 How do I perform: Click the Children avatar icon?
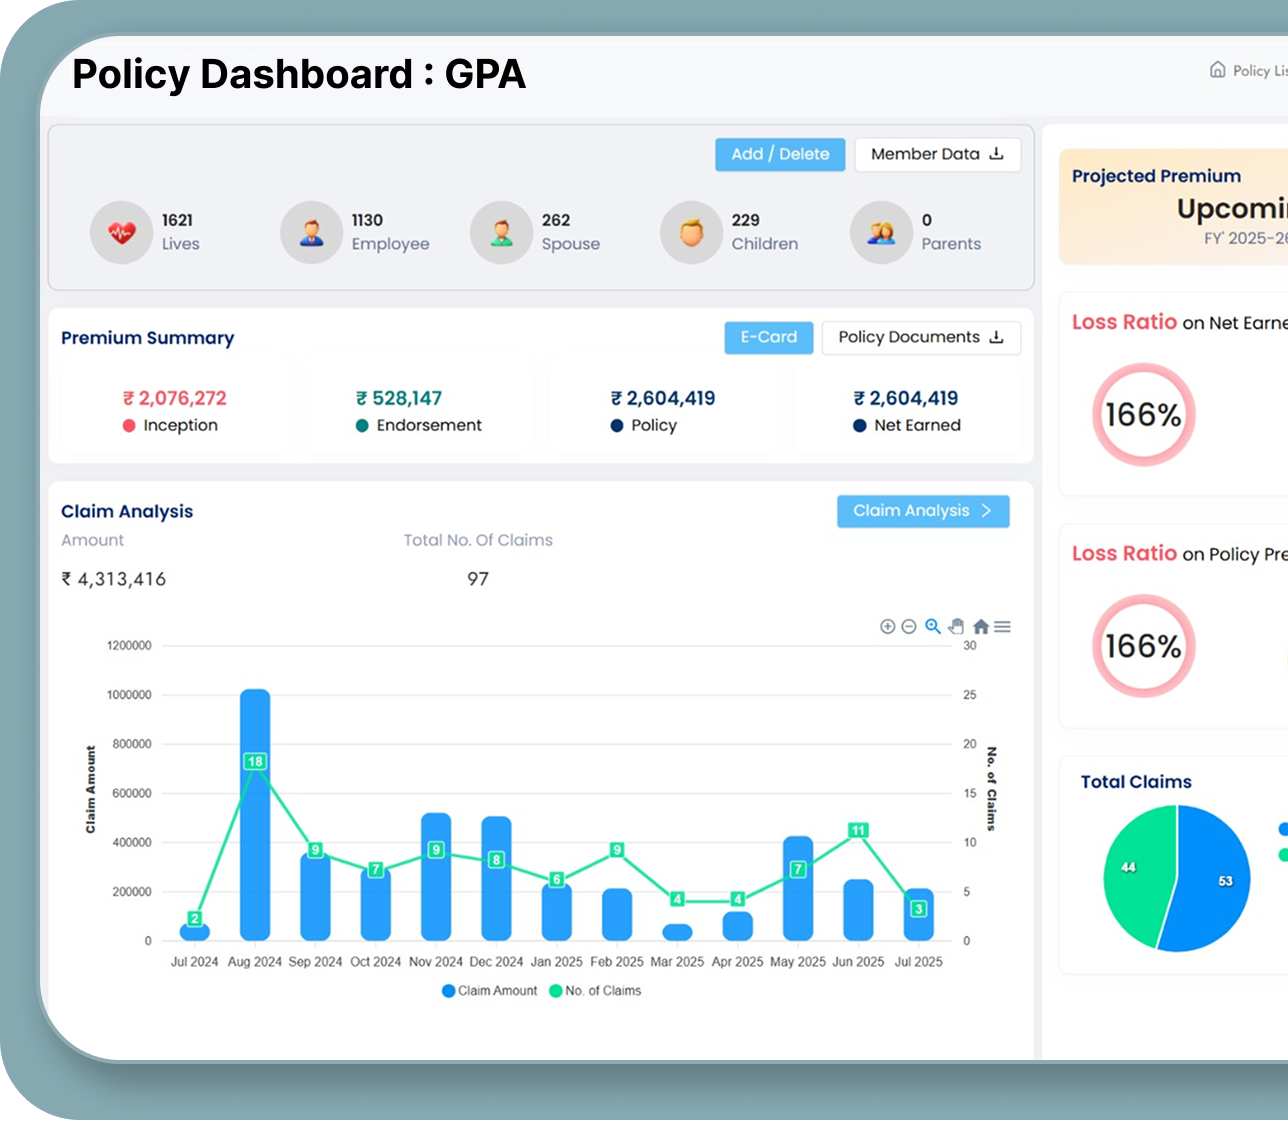pos(690,232)
